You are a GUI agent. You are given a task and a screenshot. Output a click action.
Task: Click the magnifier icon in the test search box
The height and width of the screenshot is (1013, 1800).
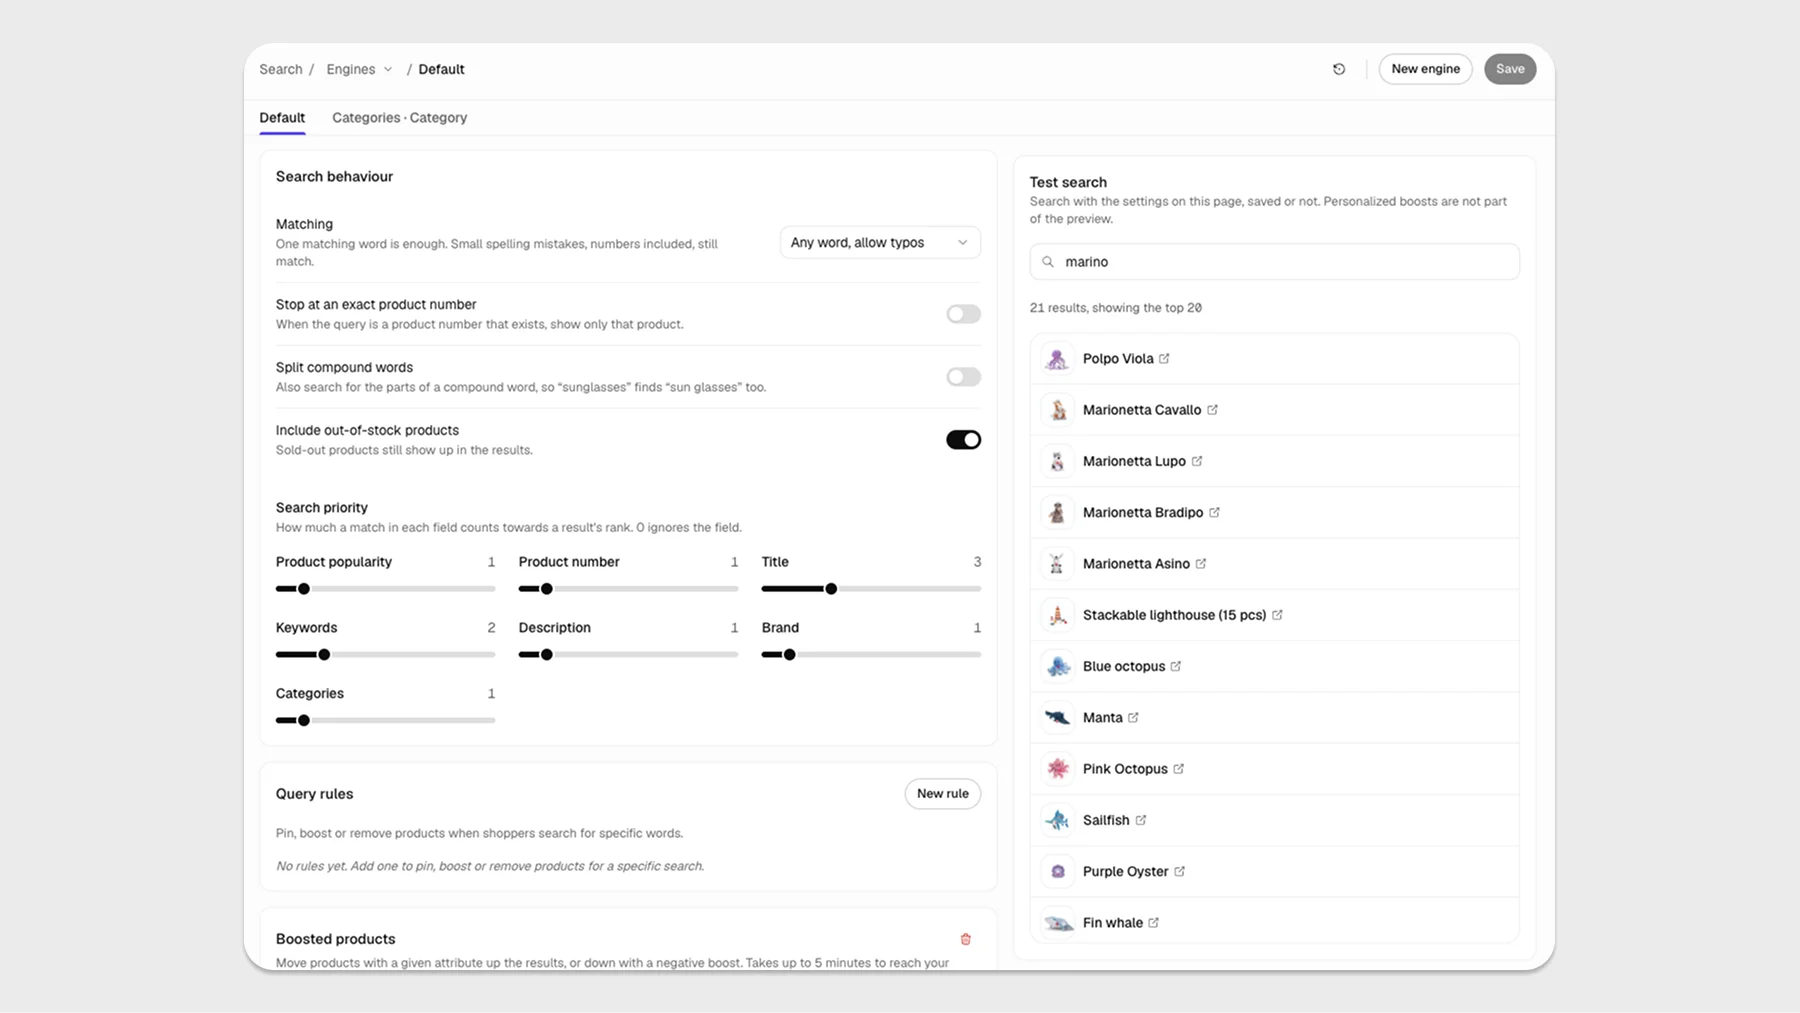click(x=1048, y=262)
